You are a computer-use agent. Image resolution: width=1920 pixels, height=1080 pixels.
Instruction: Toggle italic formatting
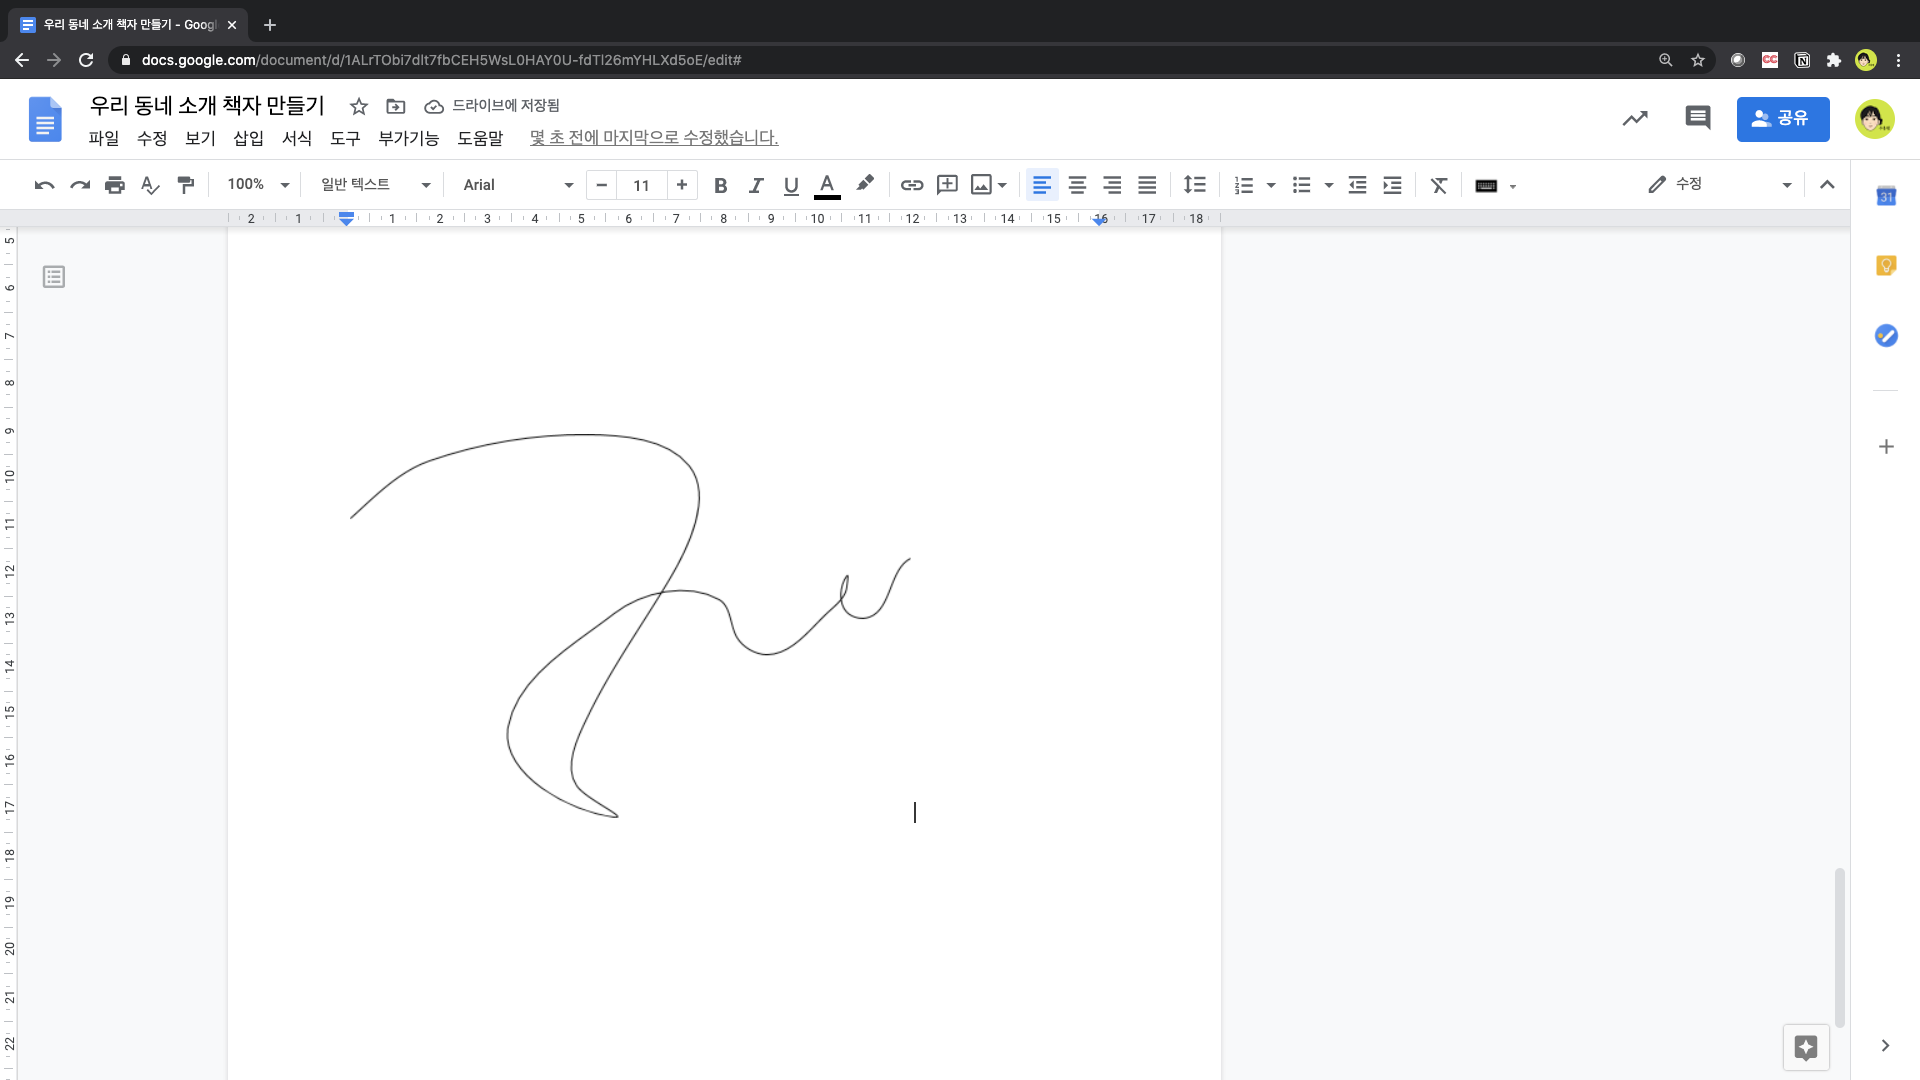pos(756,185)
